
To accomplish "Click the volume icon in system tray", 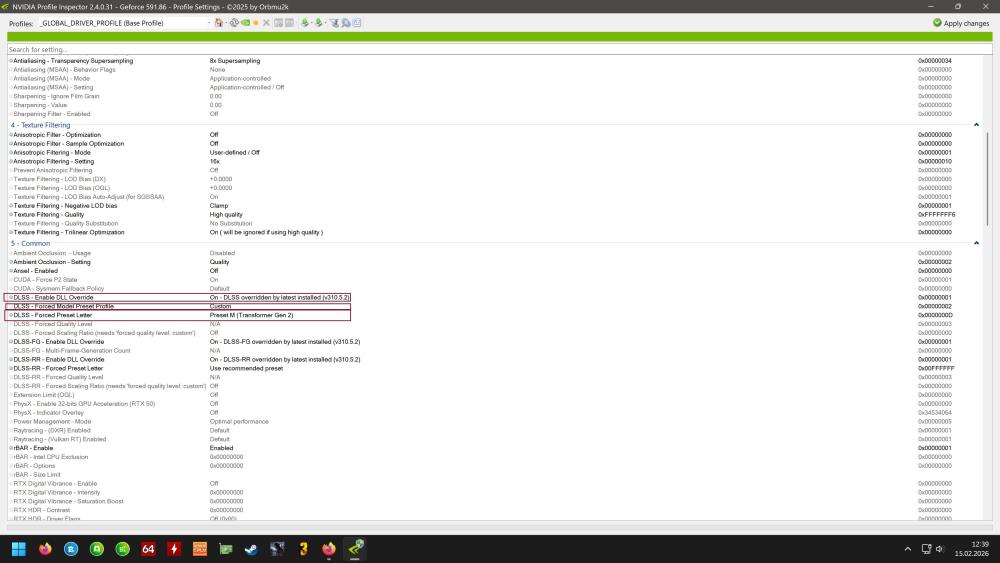I will [939, 548].
